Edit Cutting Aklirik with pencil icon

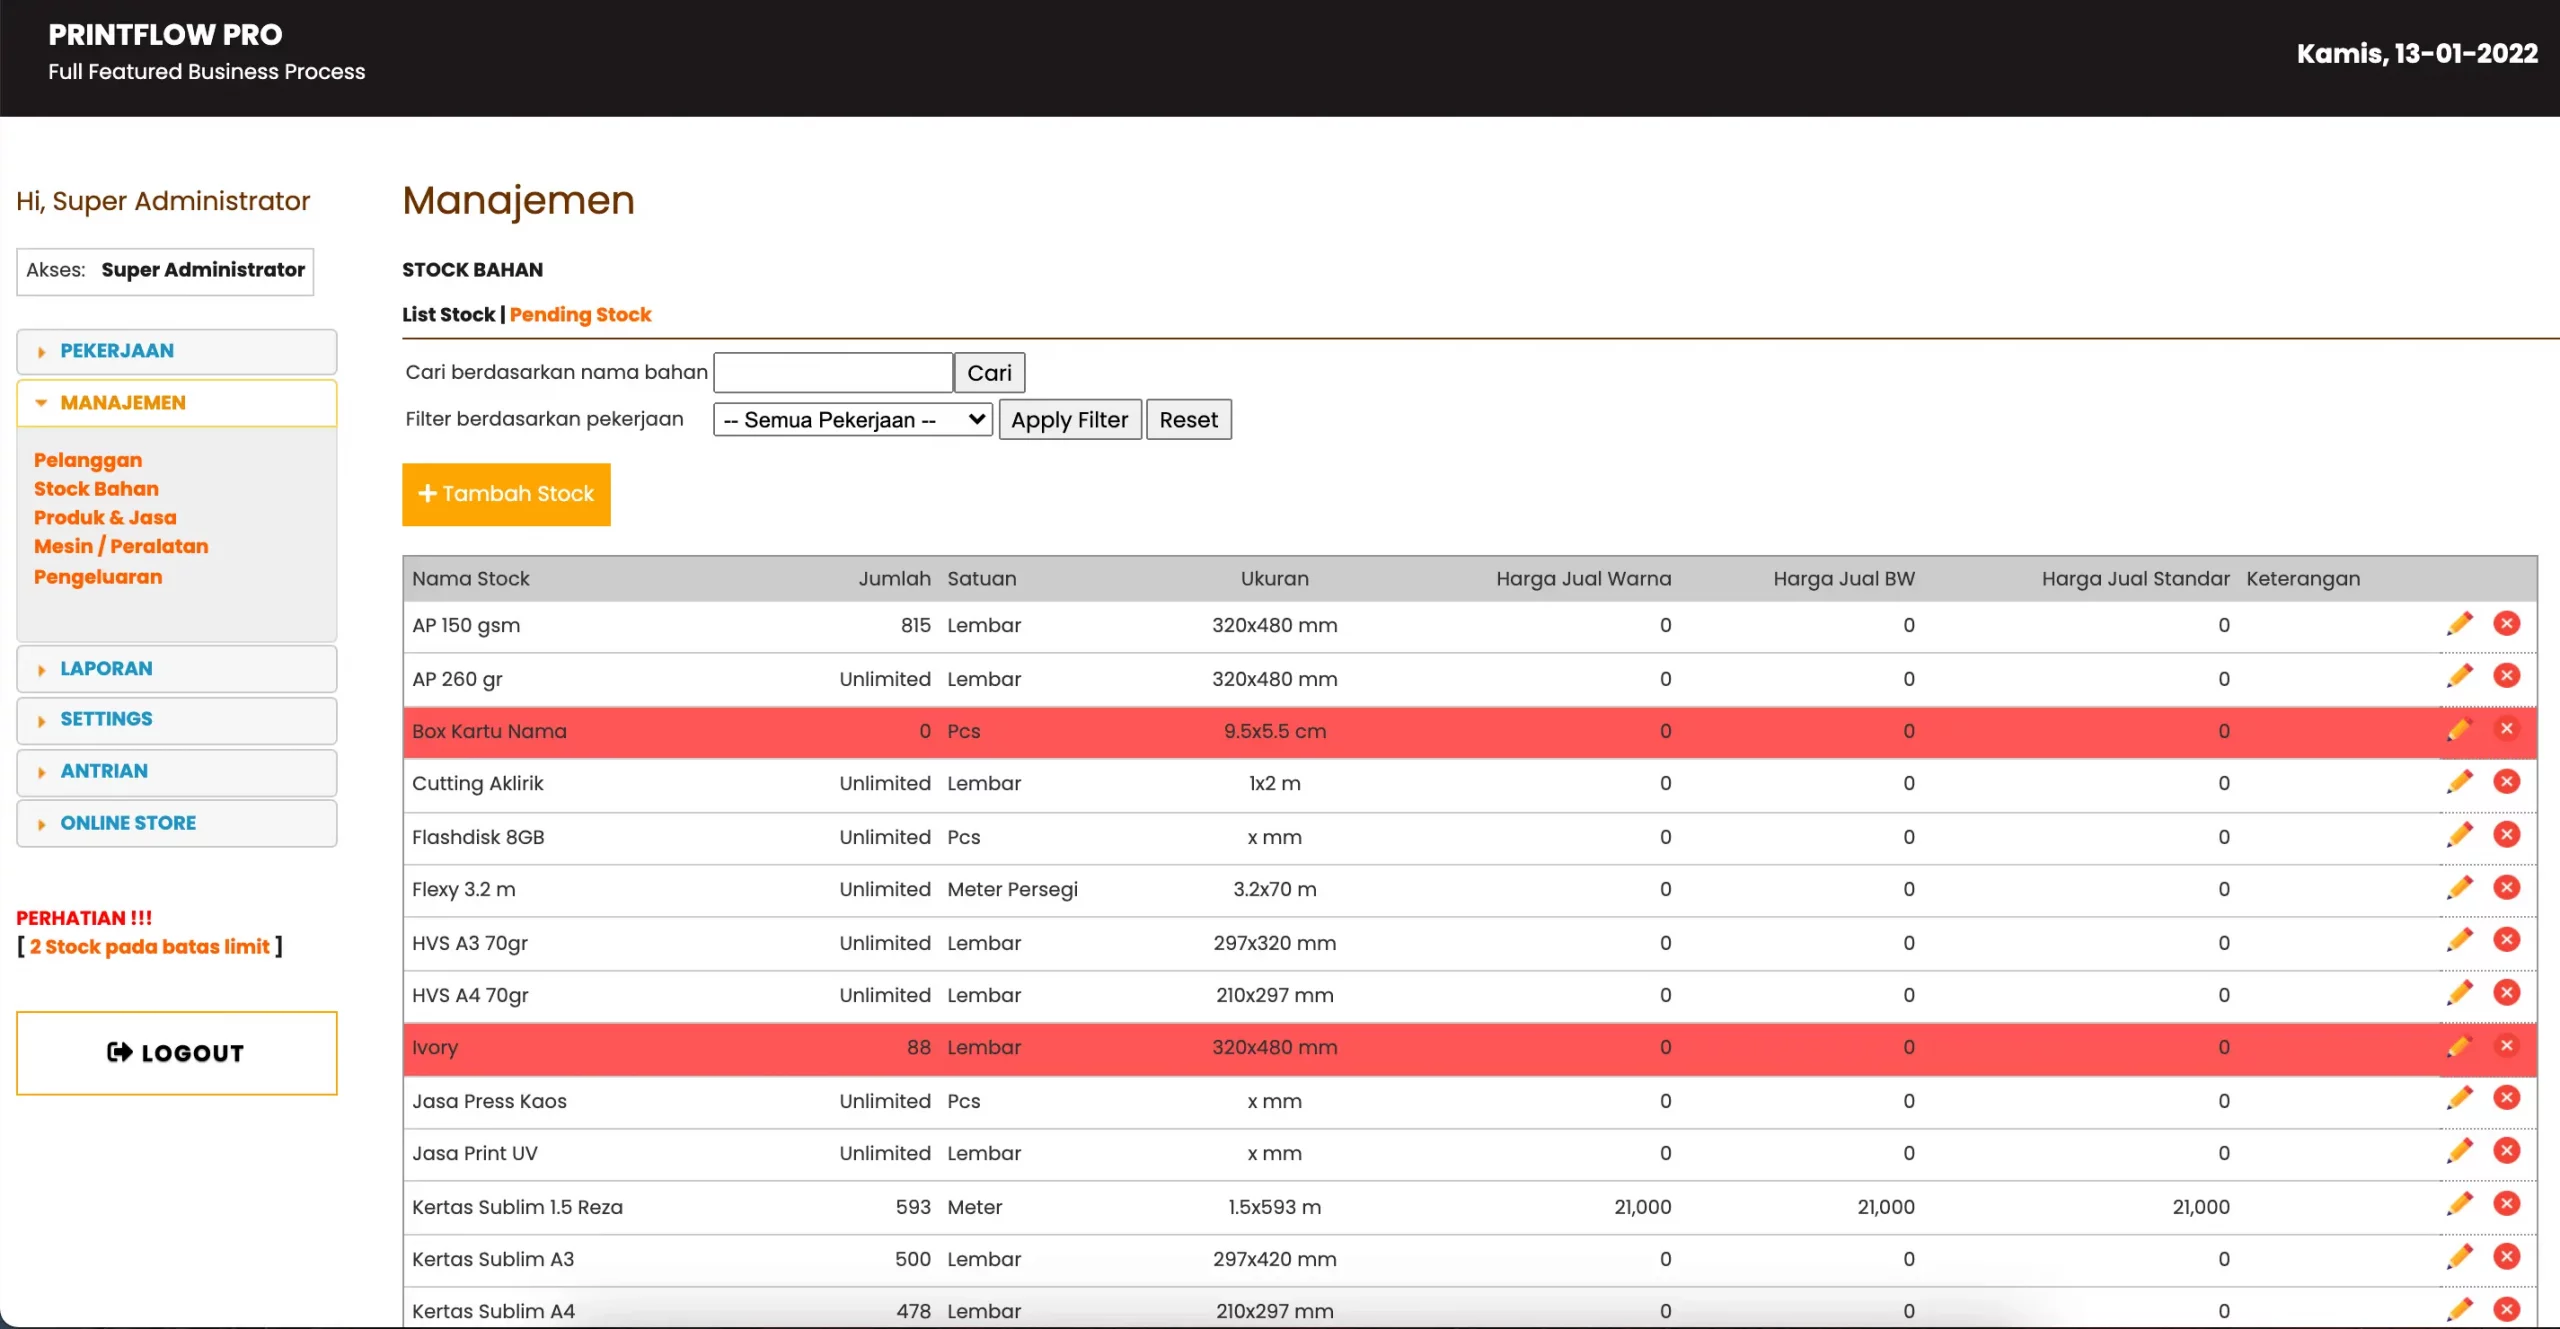(2459, 782)
